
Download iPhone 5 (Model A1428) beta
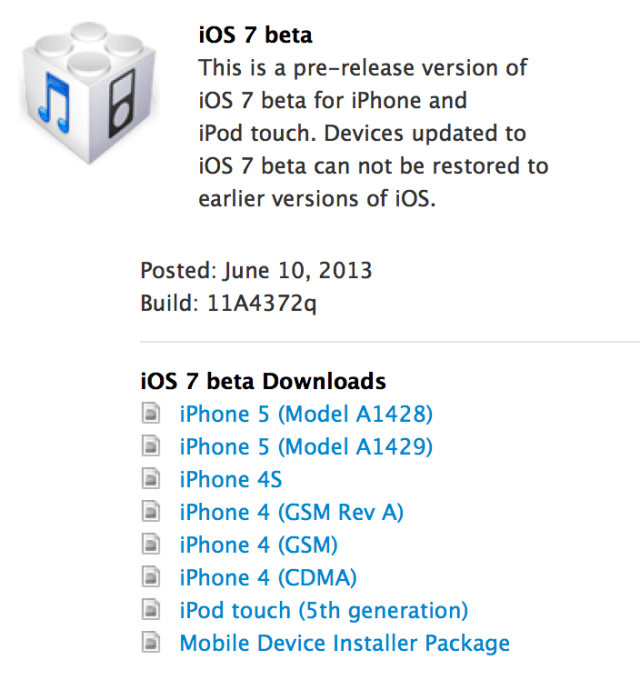point(305,414)
